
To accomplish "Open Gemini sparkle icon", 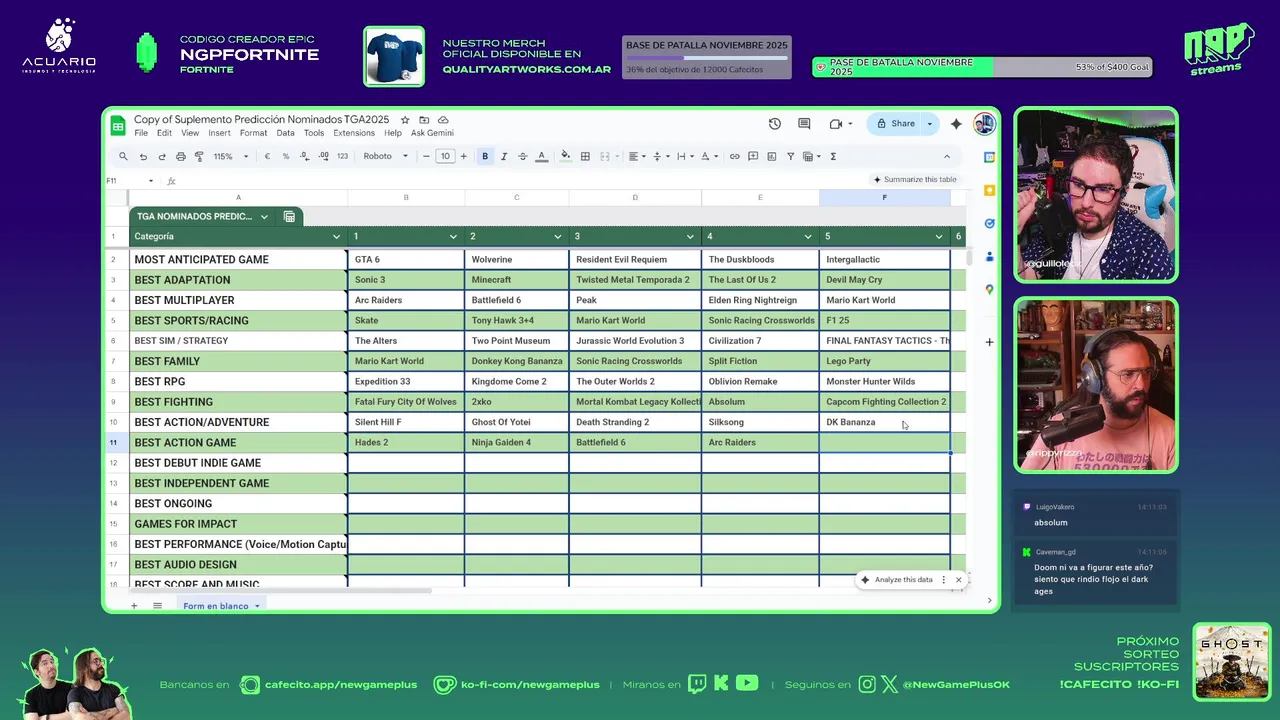I will point(956,124).
